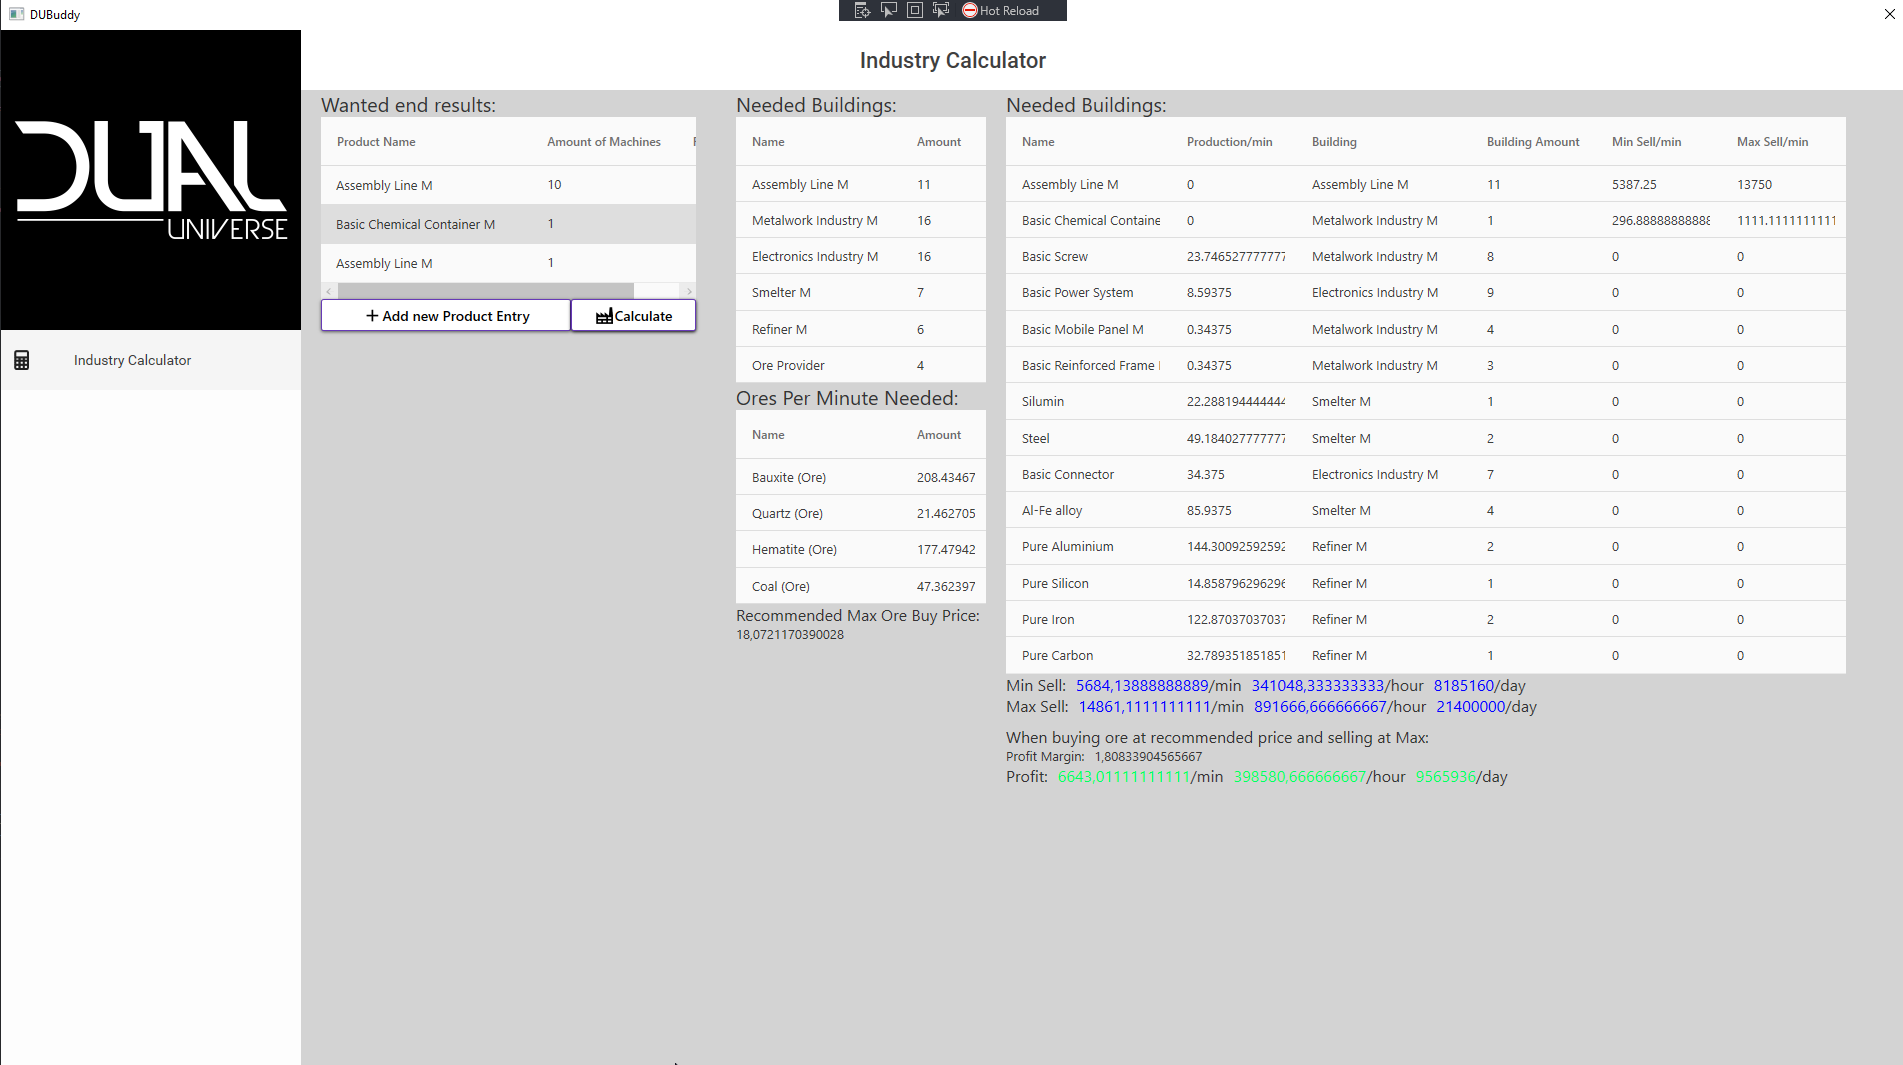This screenshot has width=1903, height=1065.
Task: Click Pure Iron row
Action: point(1426,620)
